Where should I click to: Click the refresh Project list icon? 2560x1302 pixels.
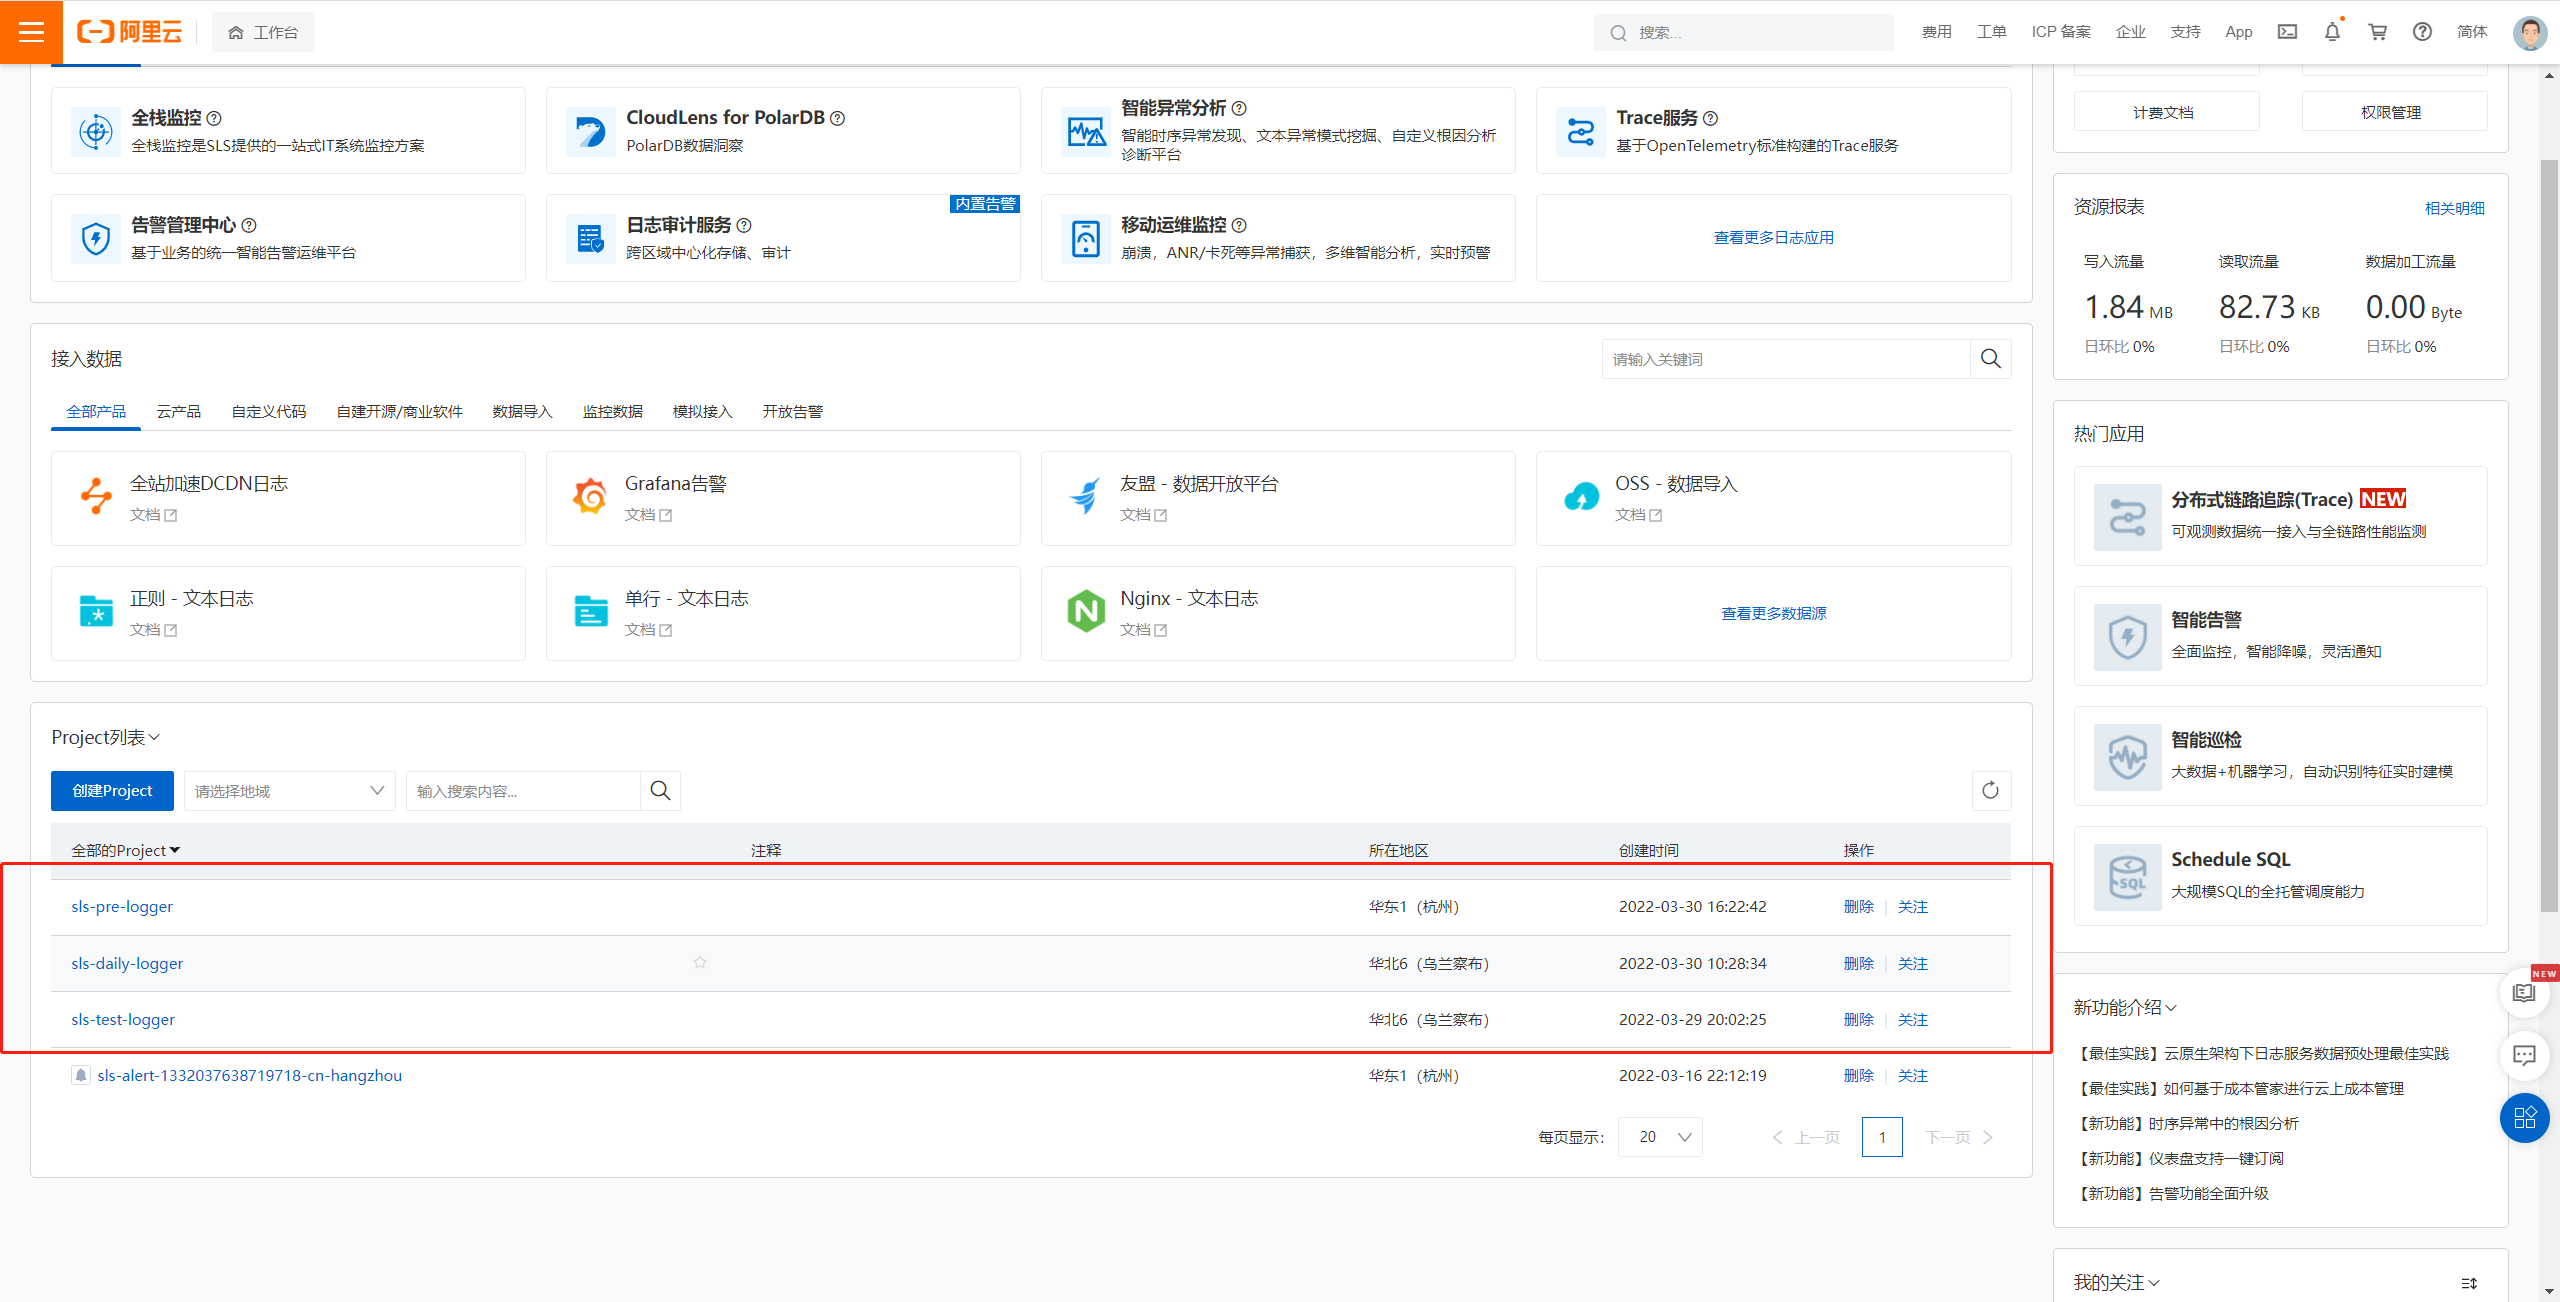pyautogui.click(x=1990, y=791)
